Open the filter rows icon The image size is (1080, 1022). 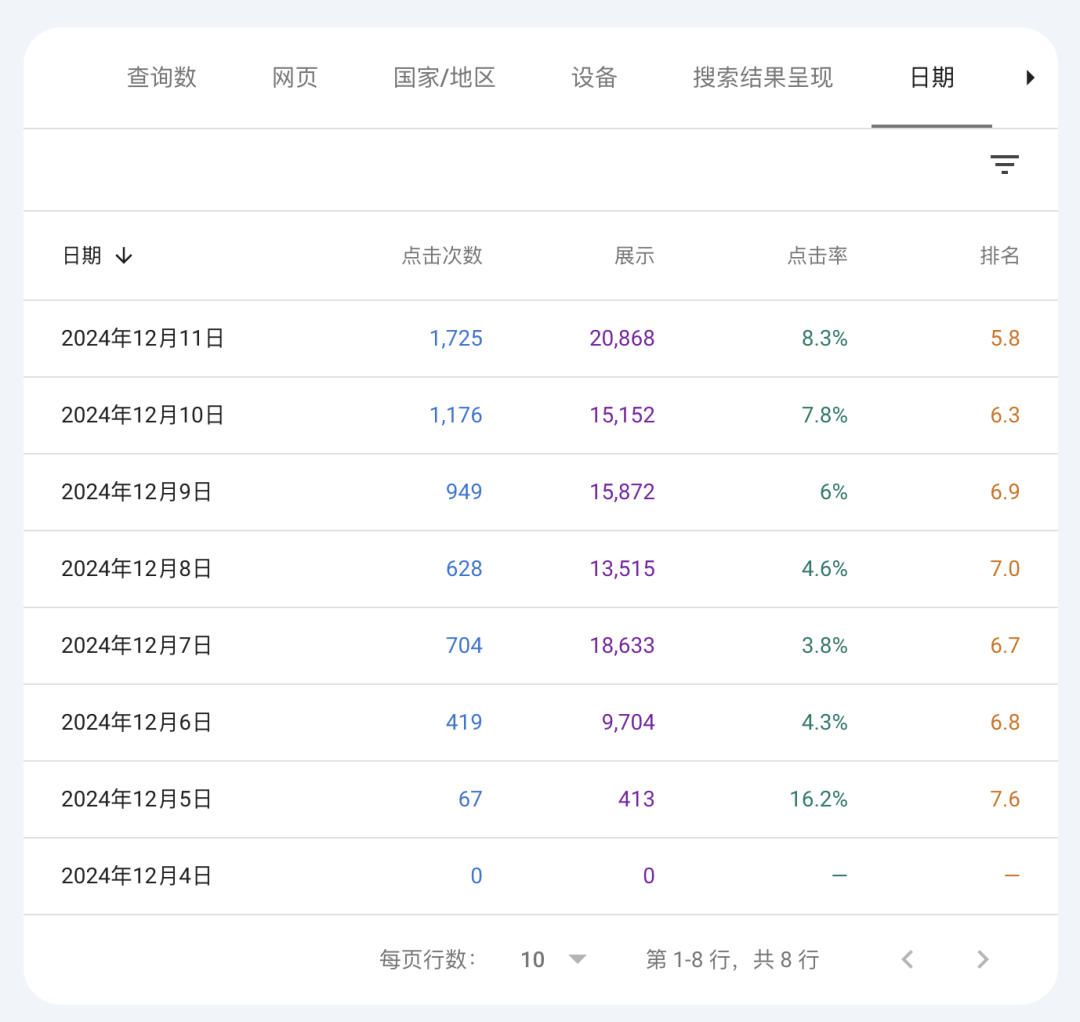click(x=1004, y=164)
